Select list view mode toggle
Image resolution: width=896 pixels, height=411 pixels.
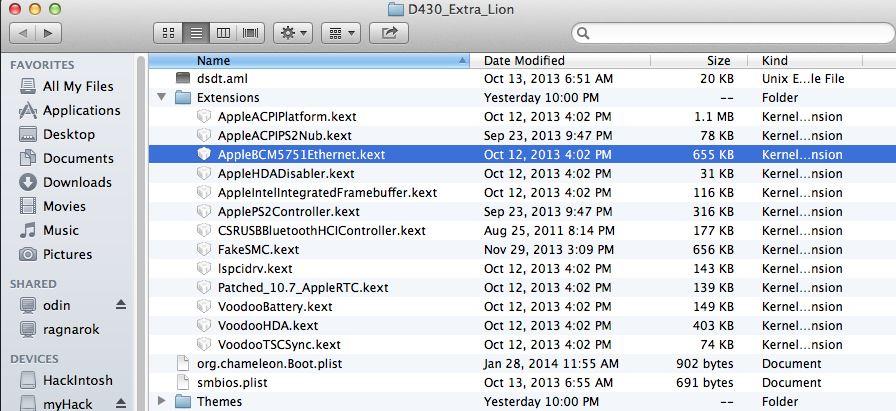coord(196,33)
